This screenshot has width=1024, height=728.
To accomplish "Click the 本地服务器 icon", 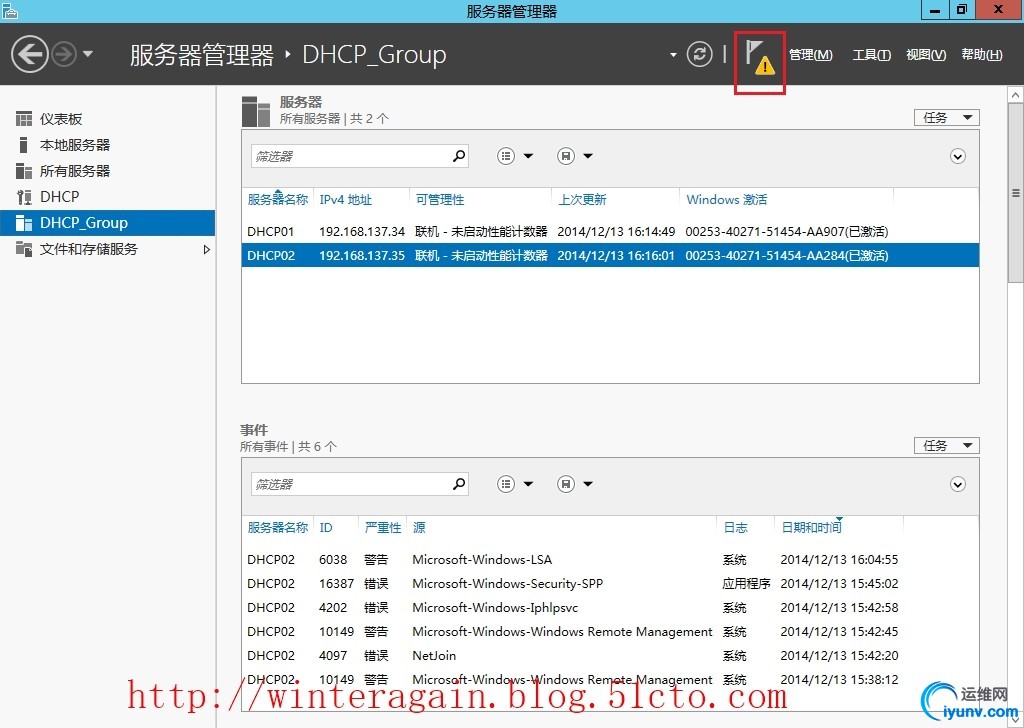I will (x=24, y=144).
